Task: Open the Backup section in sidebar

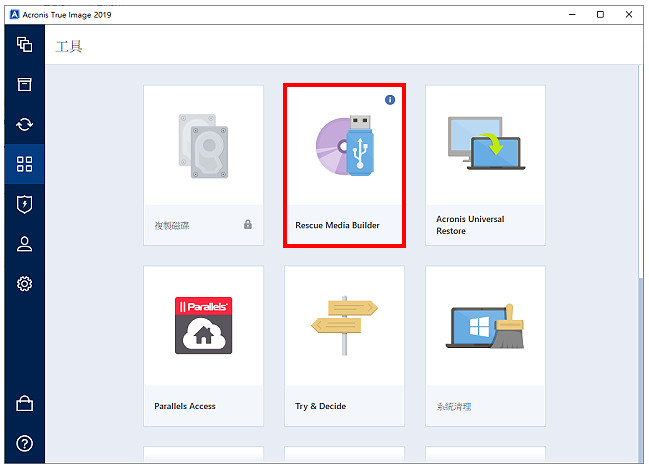Action: click(24, 45)
